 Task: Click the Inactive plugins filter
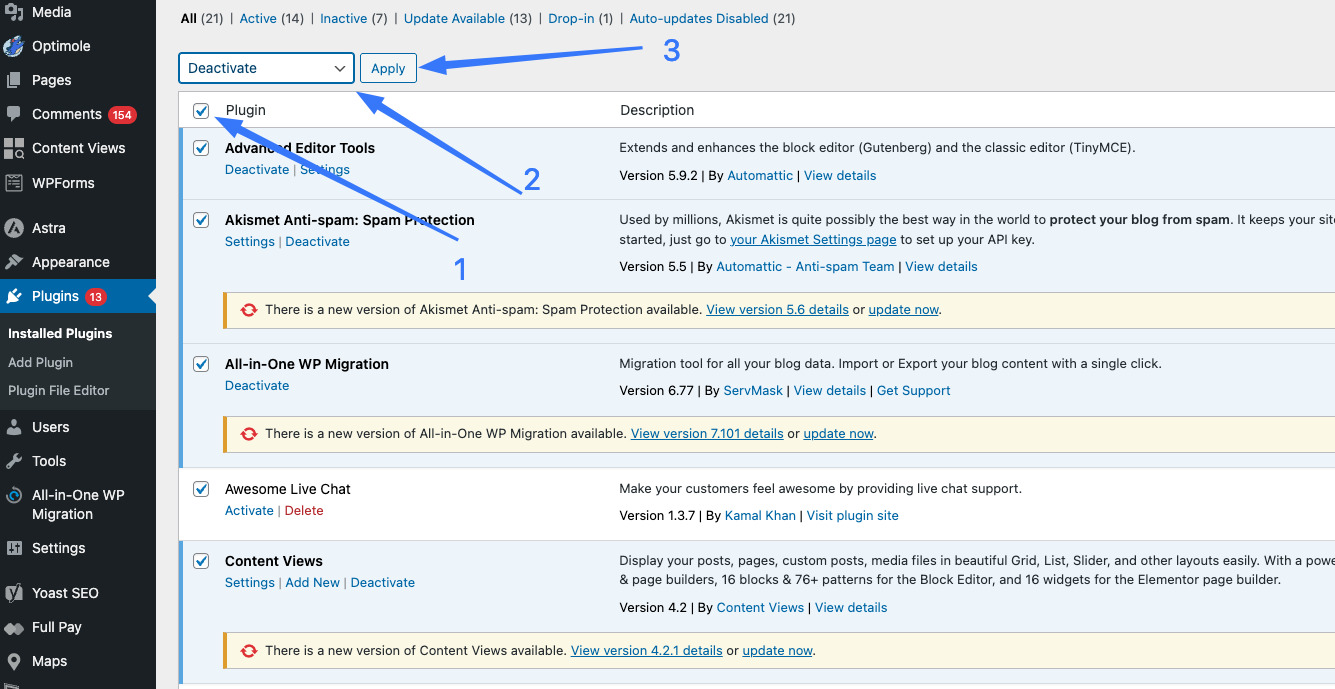[343, 18]
